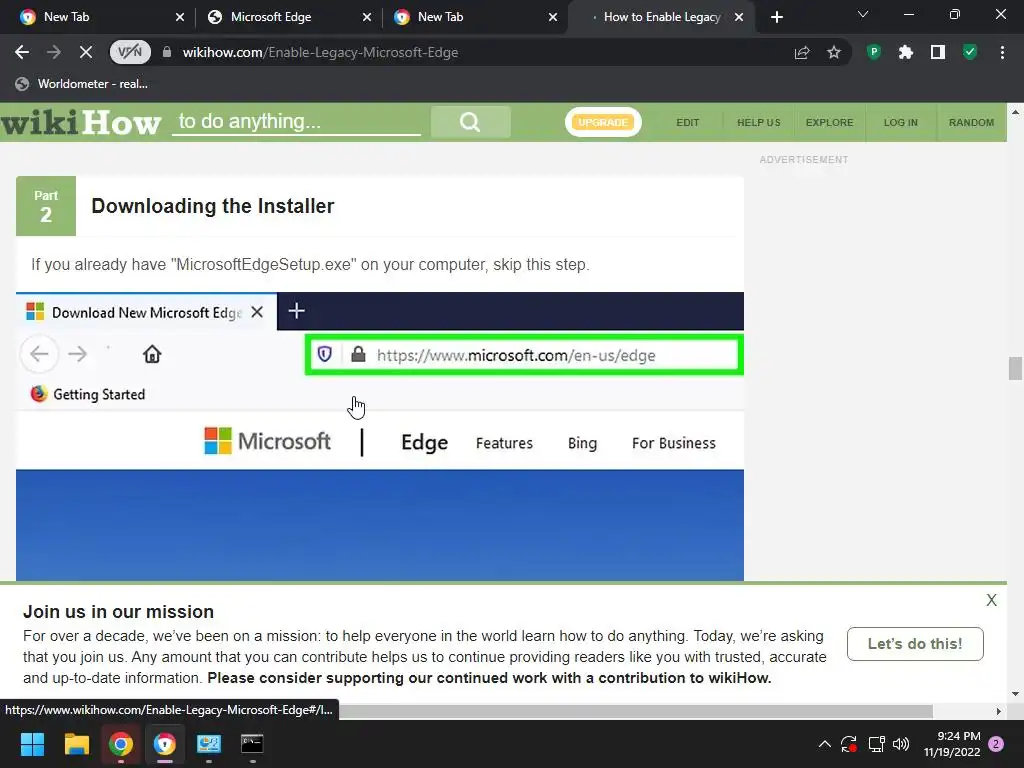The height and width of the screenshot is (768, 1024).
Task: Click the scrollbar up arrow
Action: click(1015, 111)
